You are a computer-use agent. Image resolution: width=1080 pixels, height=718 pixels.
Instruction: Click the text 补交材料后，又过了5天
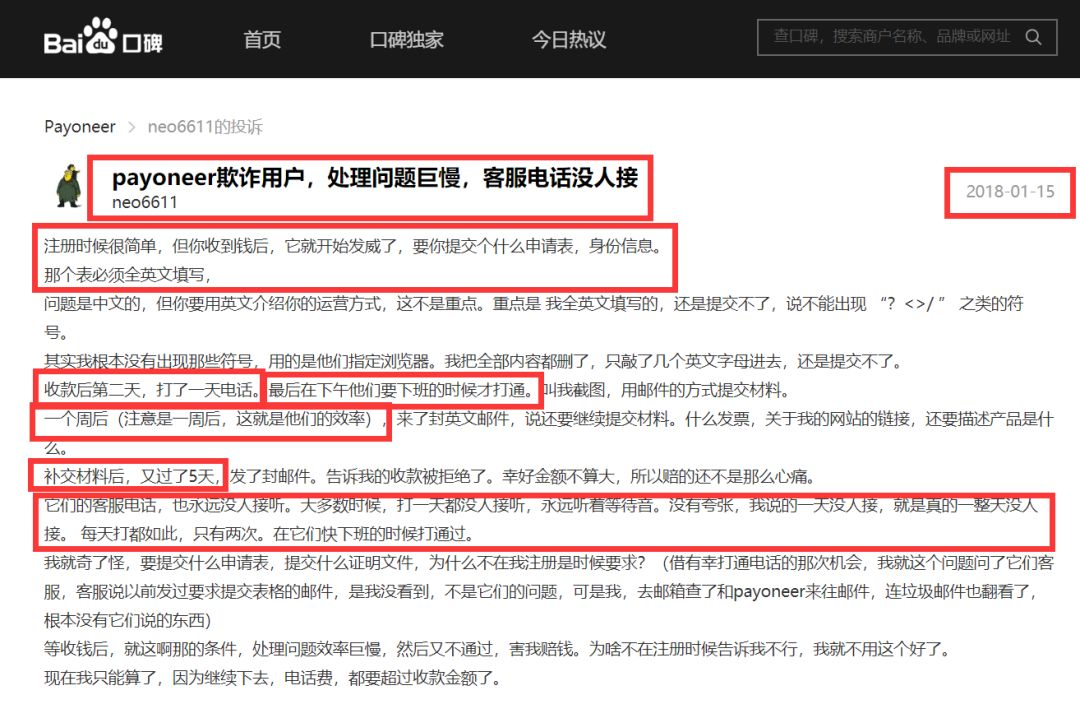(x=131, y=476)
